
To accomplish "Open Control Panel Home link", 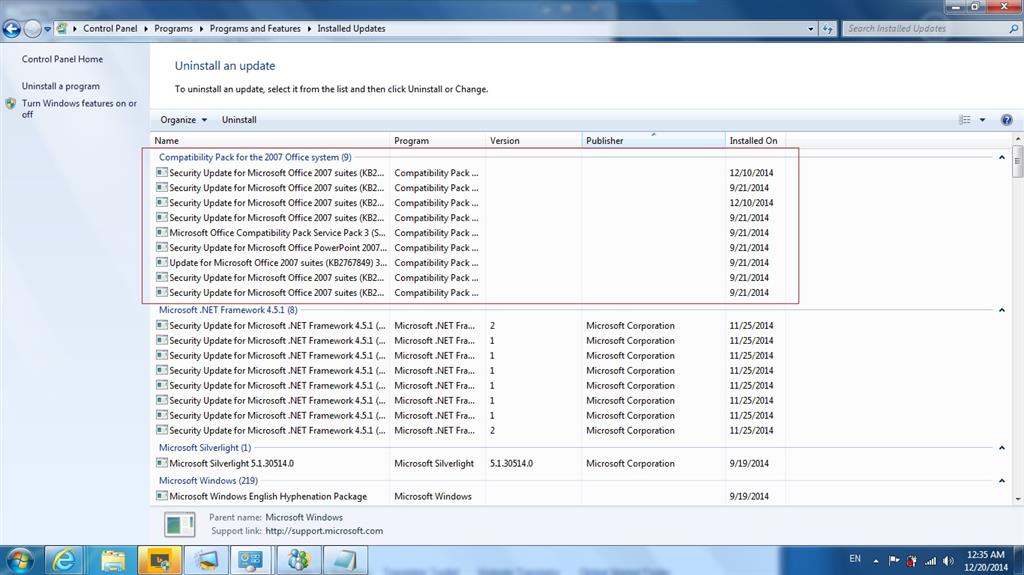I will (x=62, y=59).
